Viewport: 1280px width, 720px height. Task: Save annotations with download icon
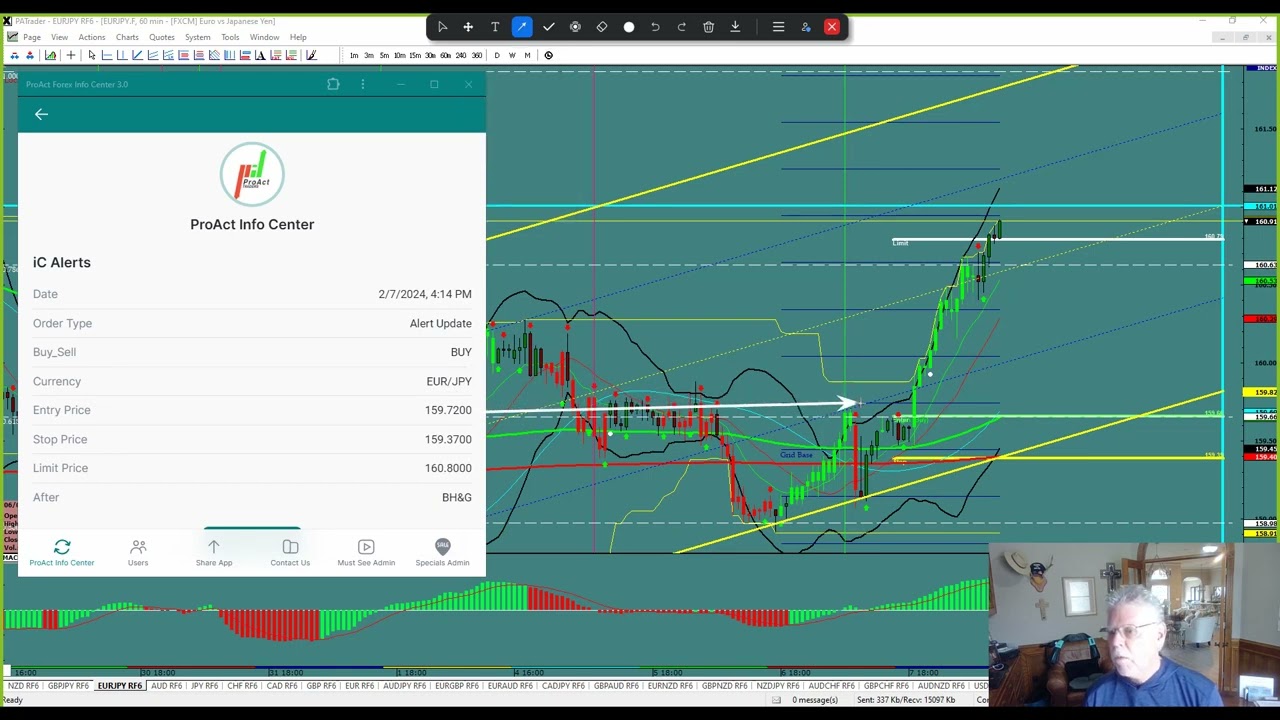pyautogui.click(x=735, y=27)
